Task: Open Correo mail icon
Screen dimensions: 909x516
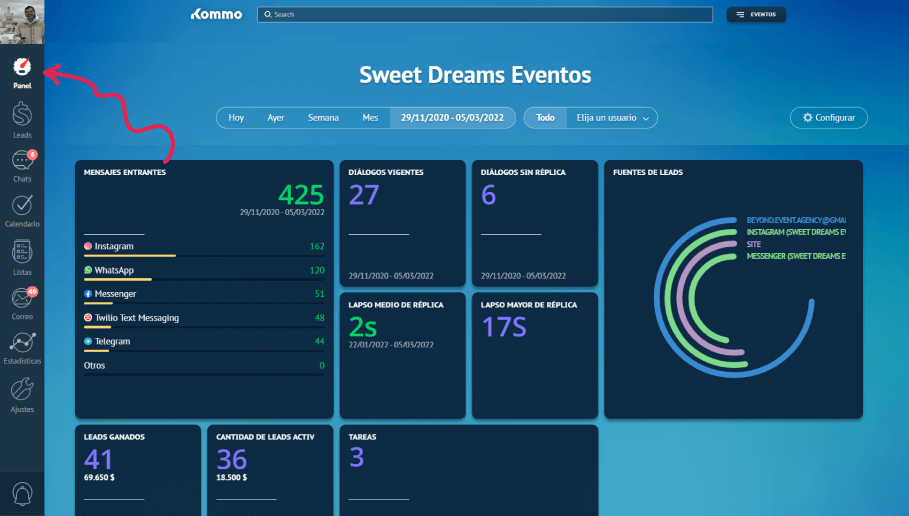Action: [x=22, y=298]
